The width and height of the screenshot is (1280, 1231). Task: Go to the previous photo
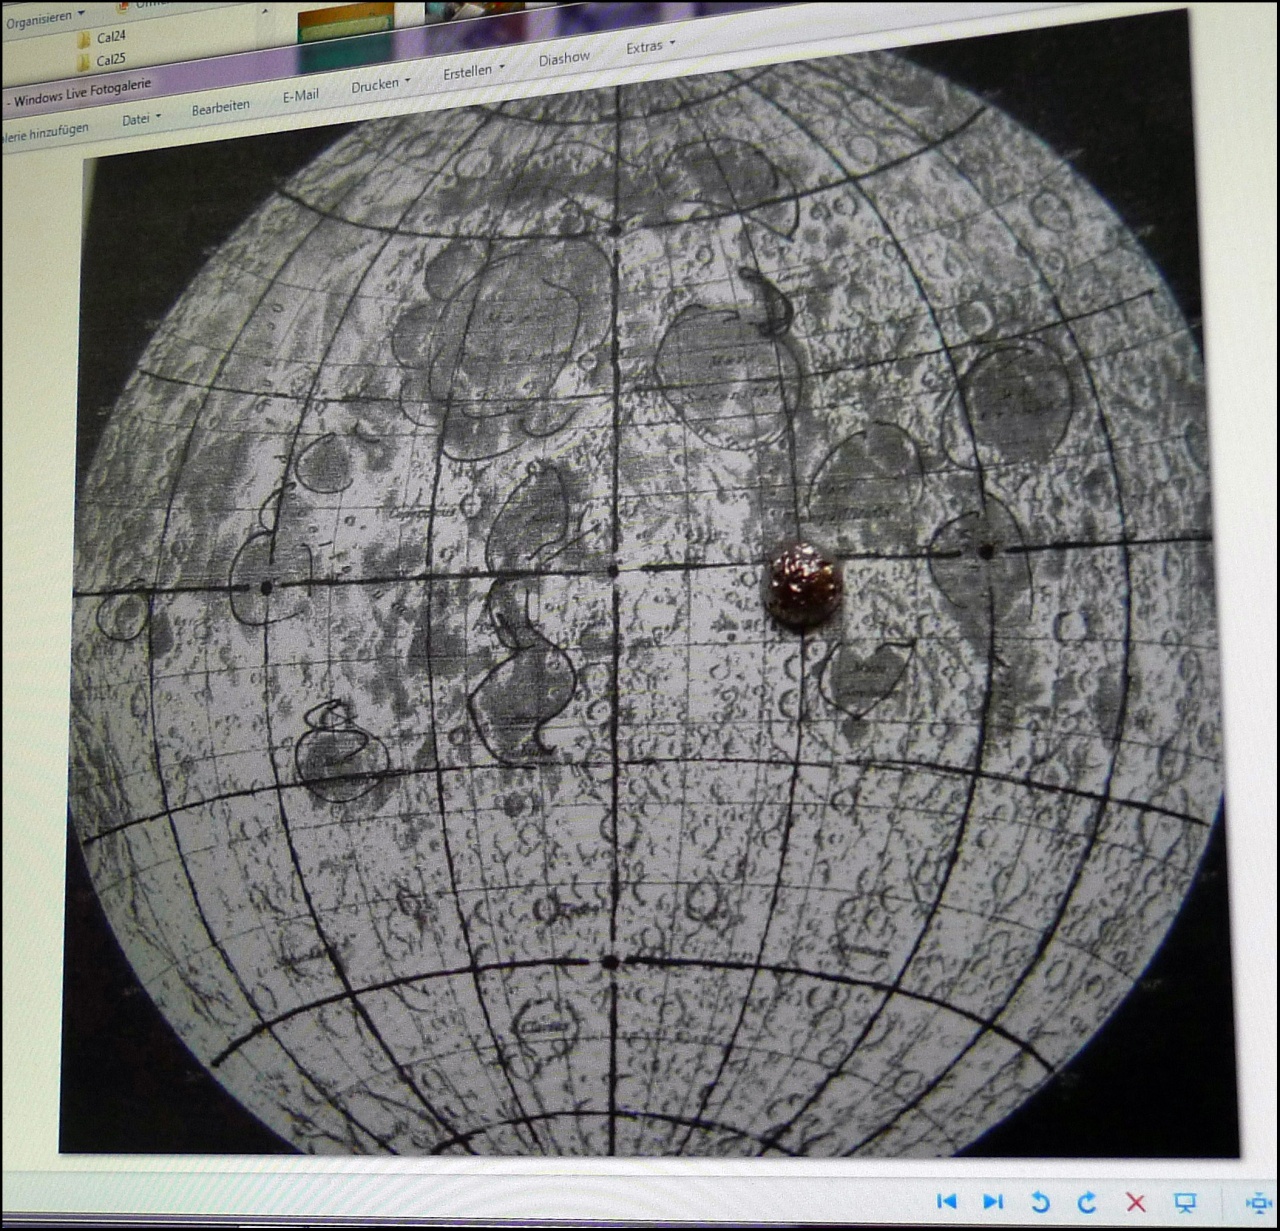click(946, 1201)
